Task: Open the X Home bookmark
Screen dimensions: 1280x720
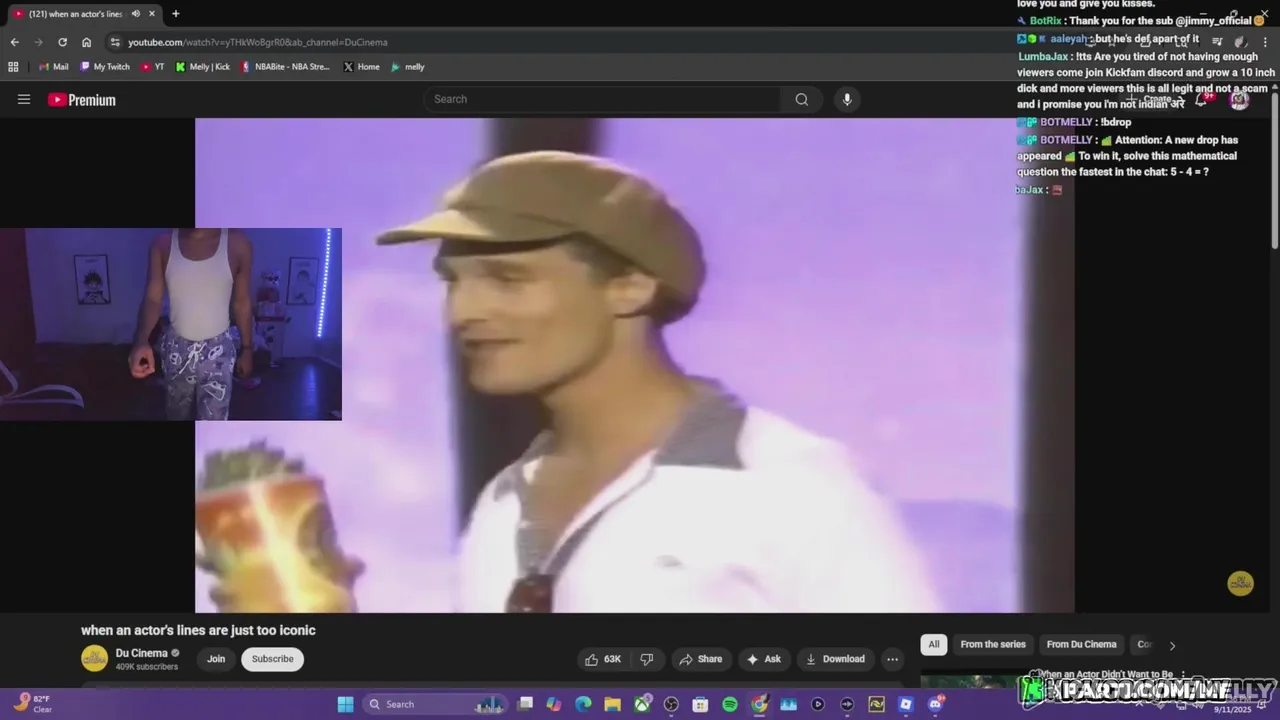Action: tap(361, 67)
